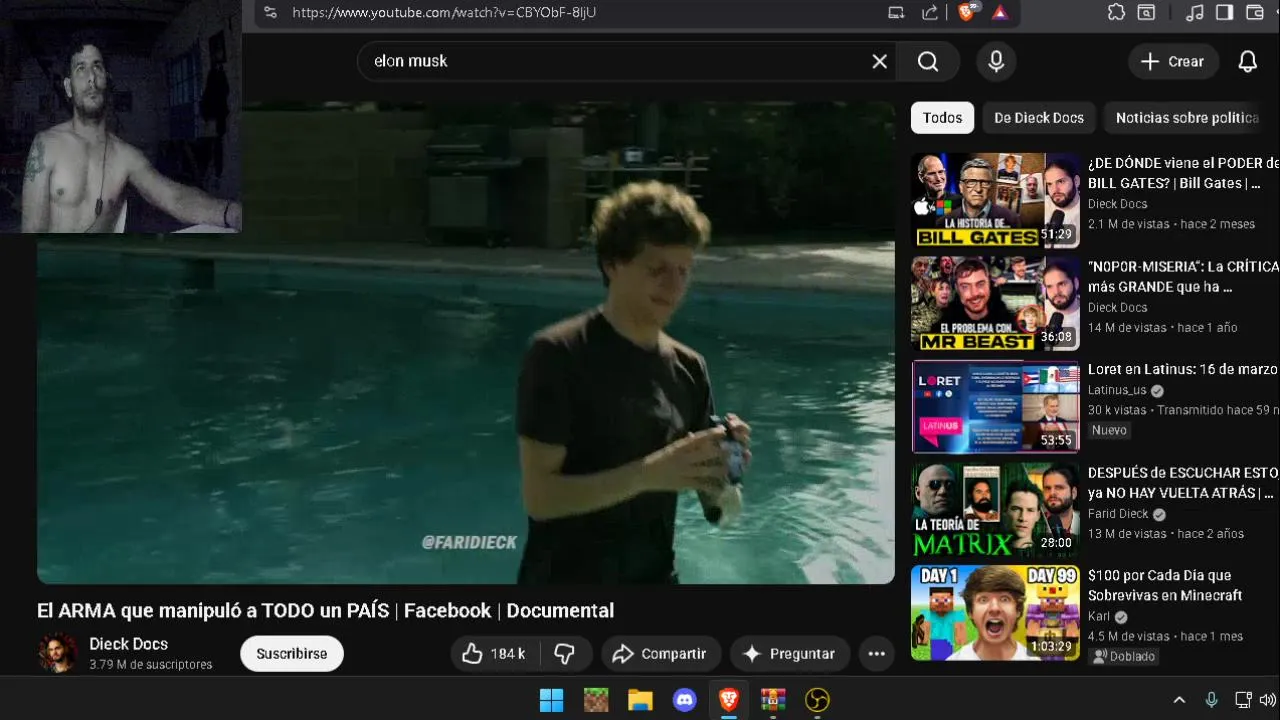Screen dimensions: 1280x720
Task: Start voice search with the microphone icon
Action: click(x=996, y=61)
